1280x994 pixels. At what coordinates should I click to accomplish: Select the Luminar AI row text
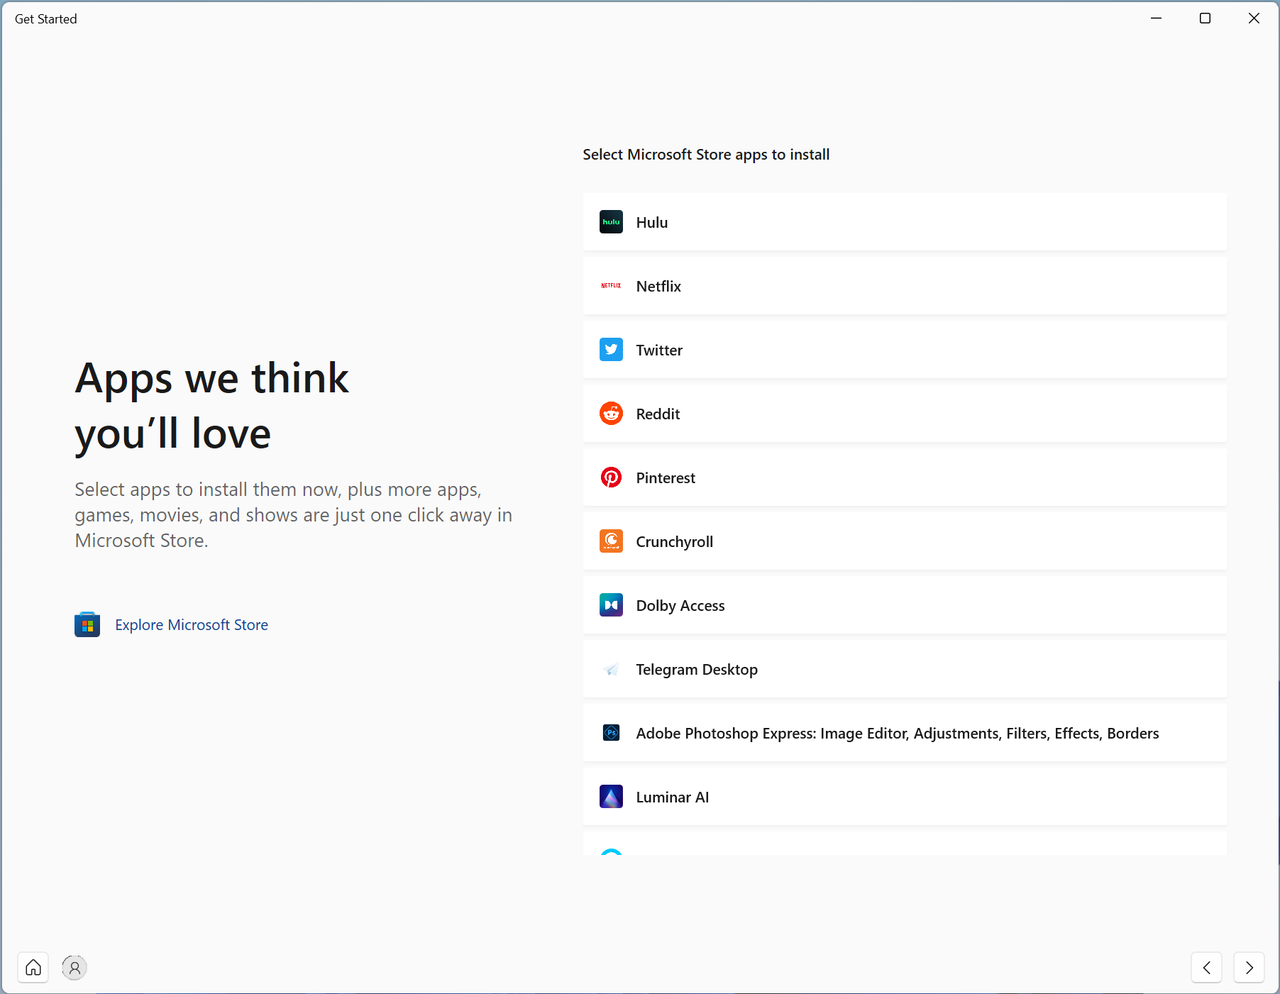coord(672,797)
